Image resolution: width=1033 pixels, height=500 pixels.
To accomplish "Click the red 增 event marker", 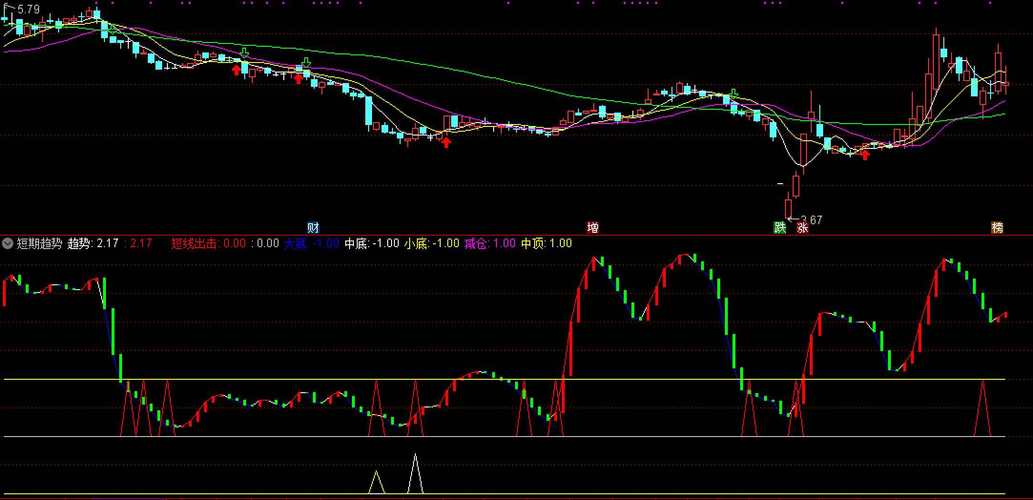I will click(x=593, y=227).
